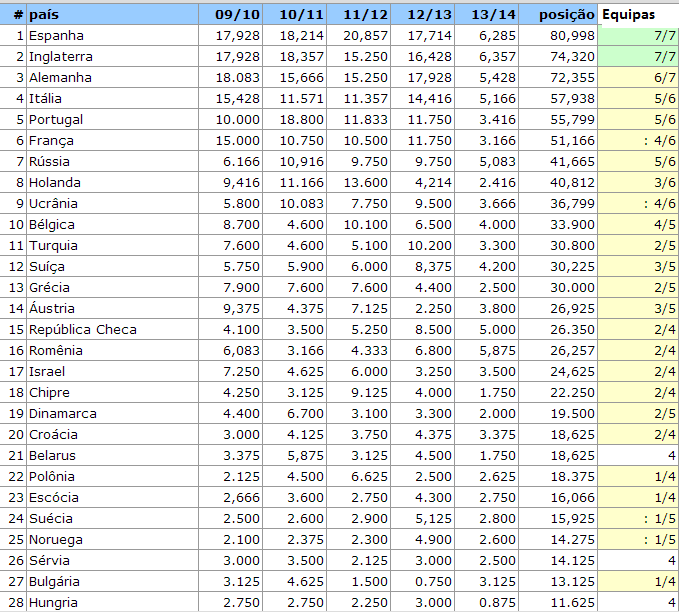
Task: Click Bélgica's Equipas value 4/5
Action: (665, 225)
